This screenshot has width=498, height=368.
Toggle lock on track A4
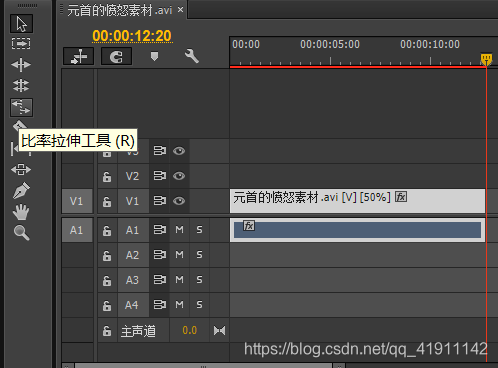pos(107,305)
